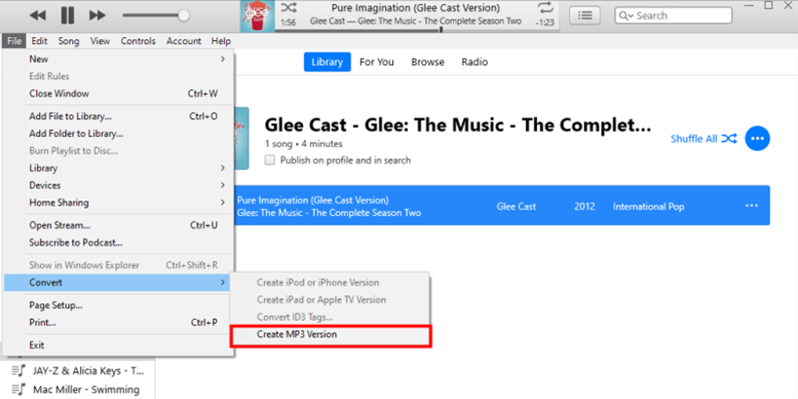
Task: Select the Pure Imagination song title
Action: tap(313, 200)
